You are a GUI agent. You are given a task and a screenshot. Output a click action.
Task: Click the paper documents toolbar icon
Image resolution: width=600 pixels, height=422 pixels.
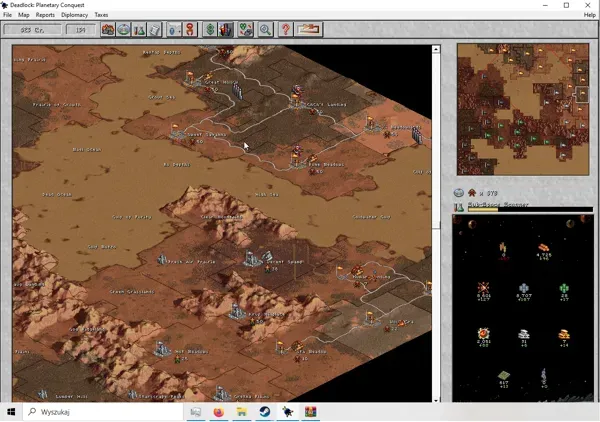click(155, 29)
